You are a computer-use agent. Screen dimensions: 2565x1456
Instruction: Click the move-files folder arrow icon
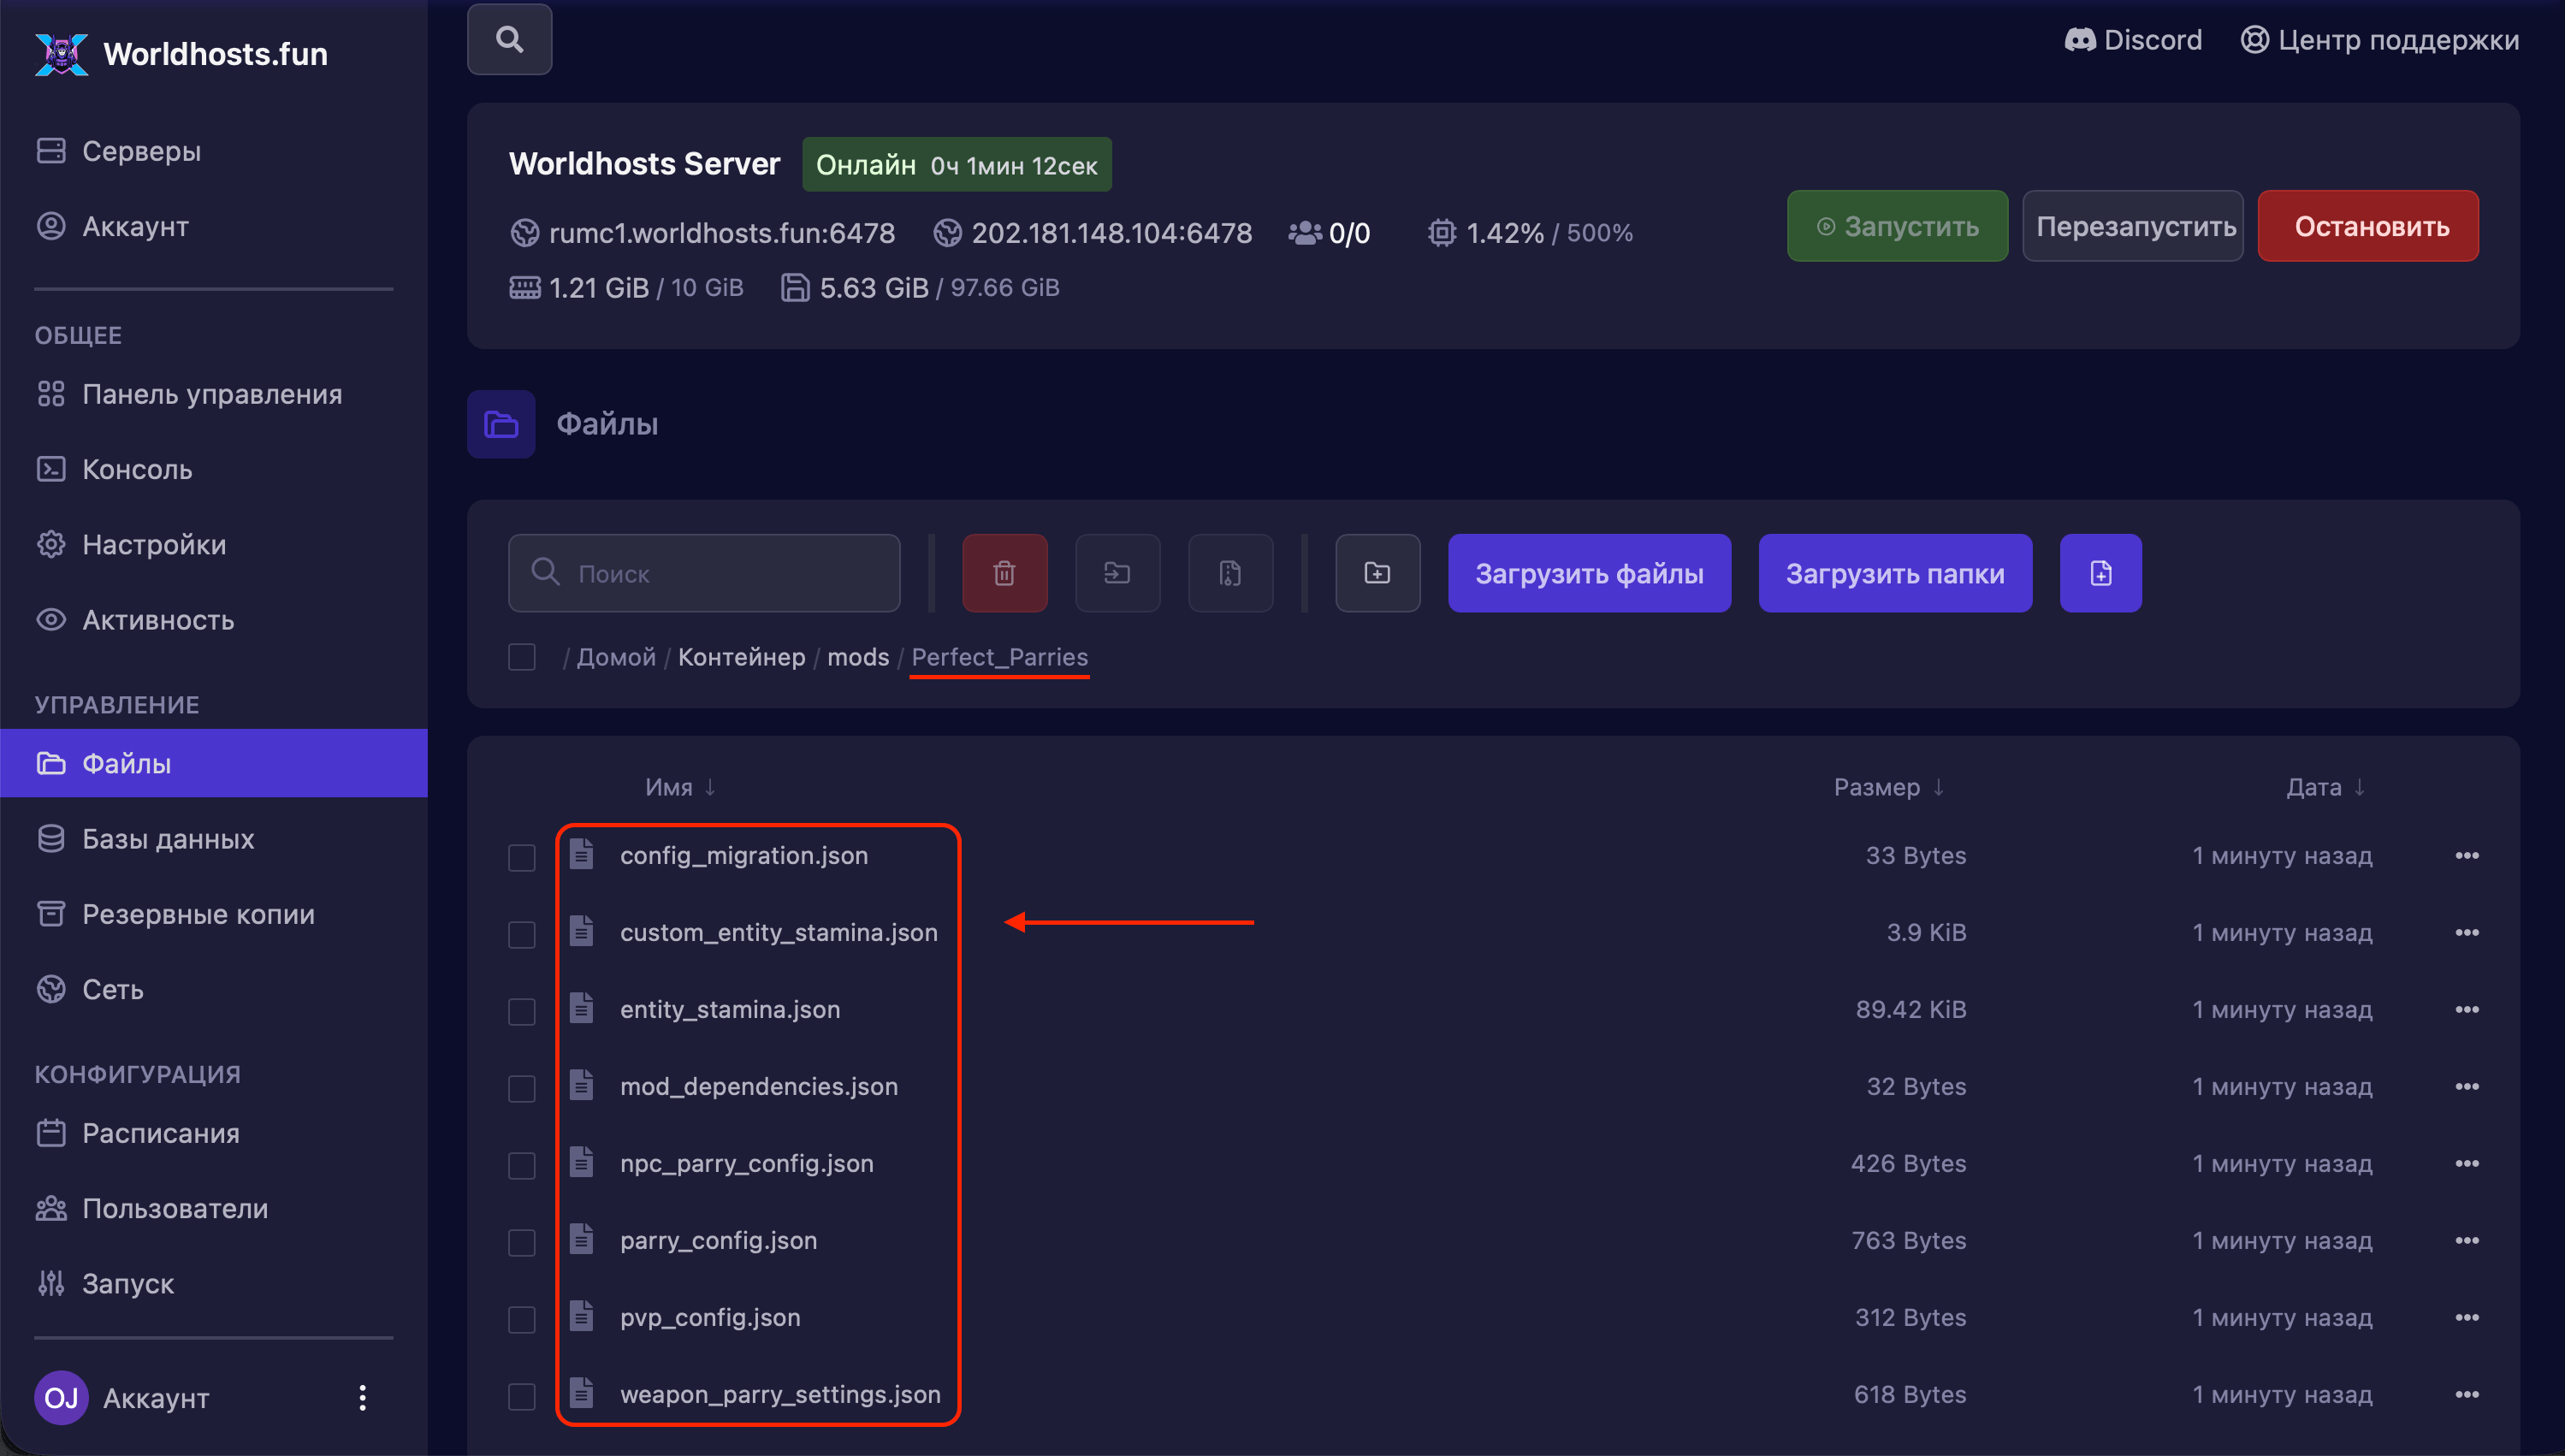1117,573
